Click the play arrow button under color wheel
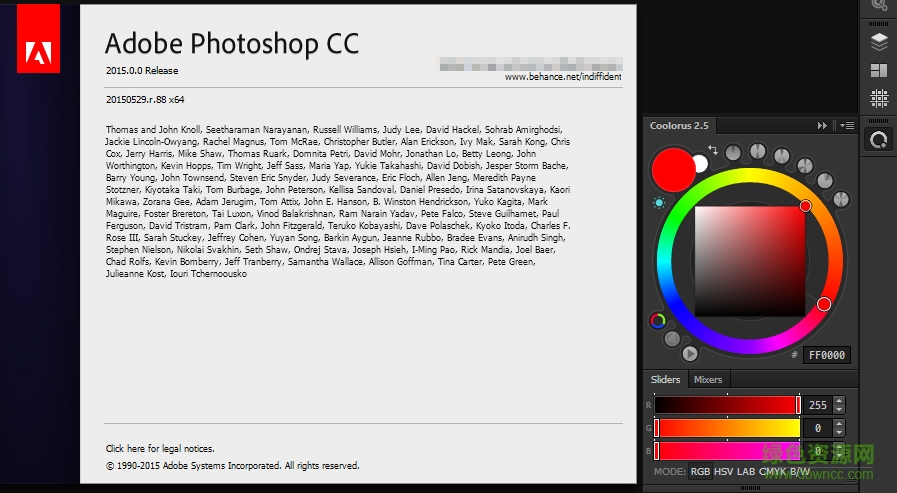Screen dimensions: 897x493 coord(690,353)
